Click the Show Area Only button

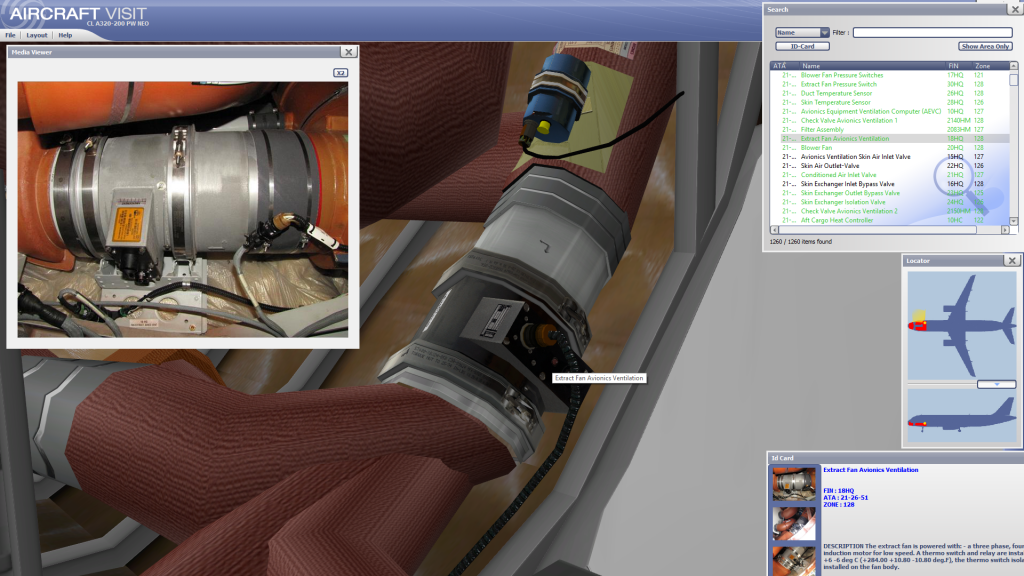click(x=985, y=46)
